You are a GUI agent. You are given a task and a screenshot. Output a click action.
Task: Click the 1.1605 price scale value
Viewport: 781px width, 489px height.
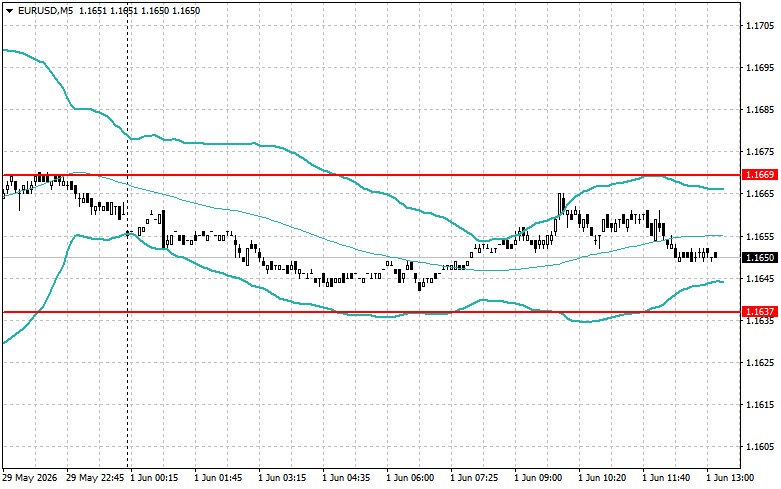pyautogui.click(x=760, y=447)
